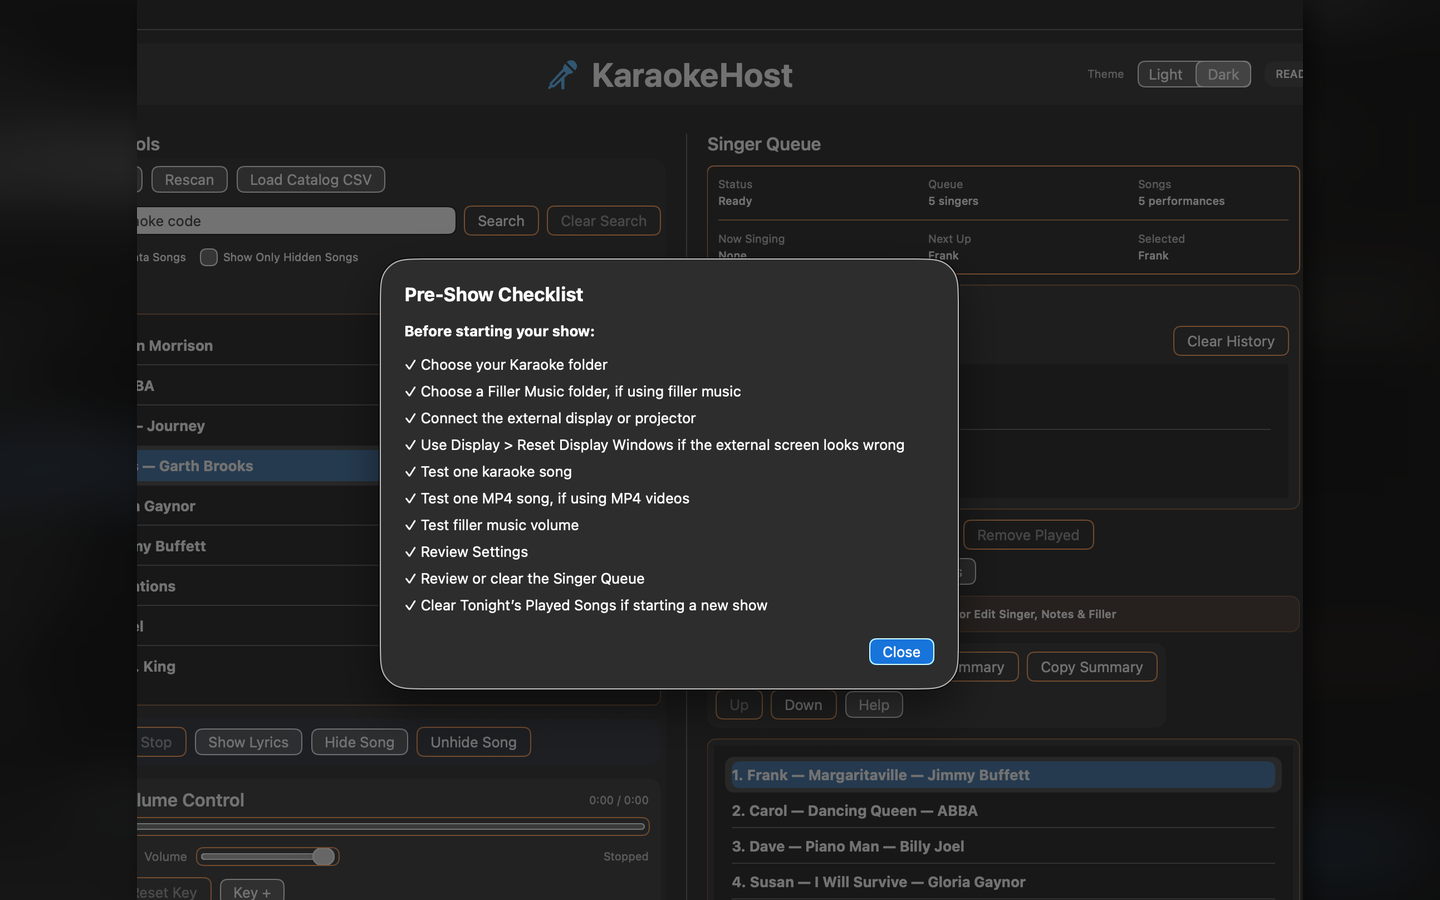Click Clear Search button

click(603, 221)
